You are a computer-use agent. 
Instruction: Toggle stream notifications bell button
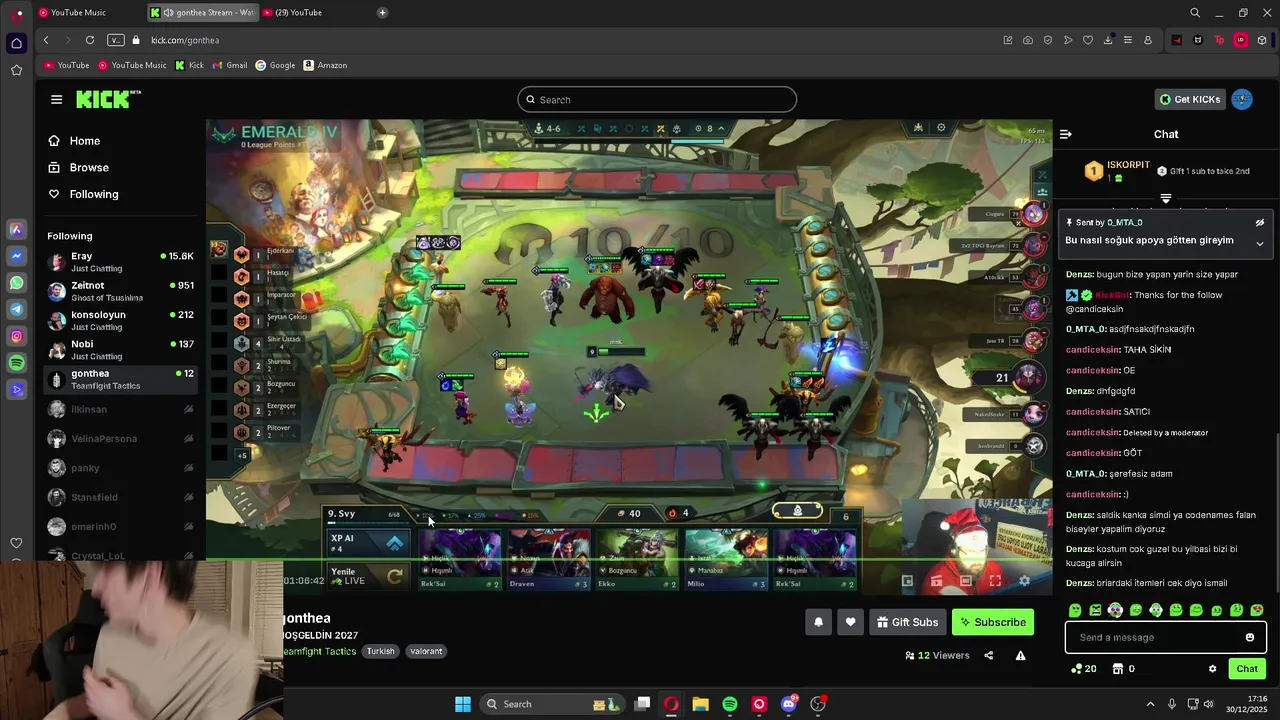pos(818,622)
